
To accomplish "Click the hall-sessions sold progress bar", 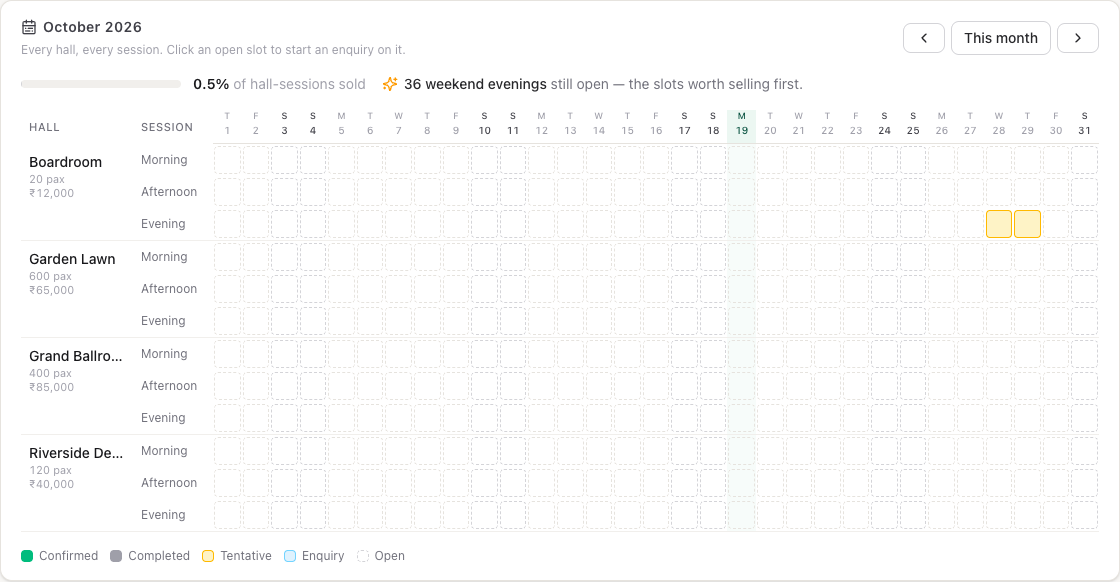I will pos(101,84).
